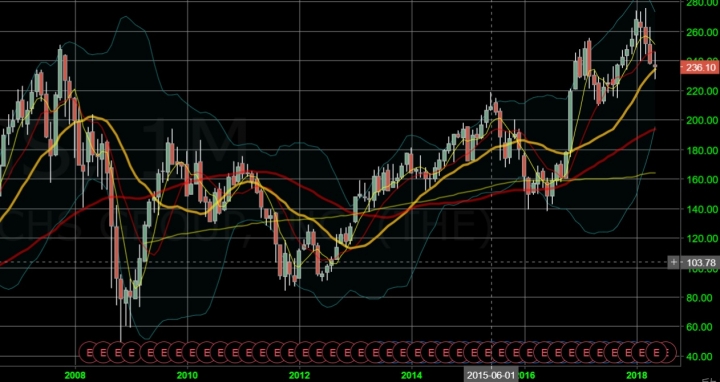The height and width of the screenshot is (382, 720).
Task: Select the leftmost earnings E marker
Action: [90, 352]
